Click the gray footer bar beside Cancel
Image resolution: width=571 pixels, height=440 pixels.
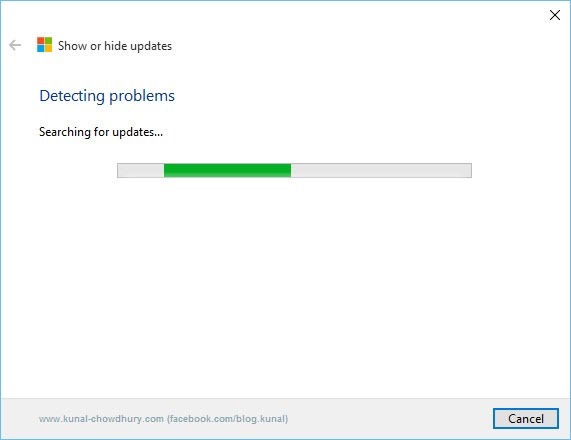(x=390, y=419)
